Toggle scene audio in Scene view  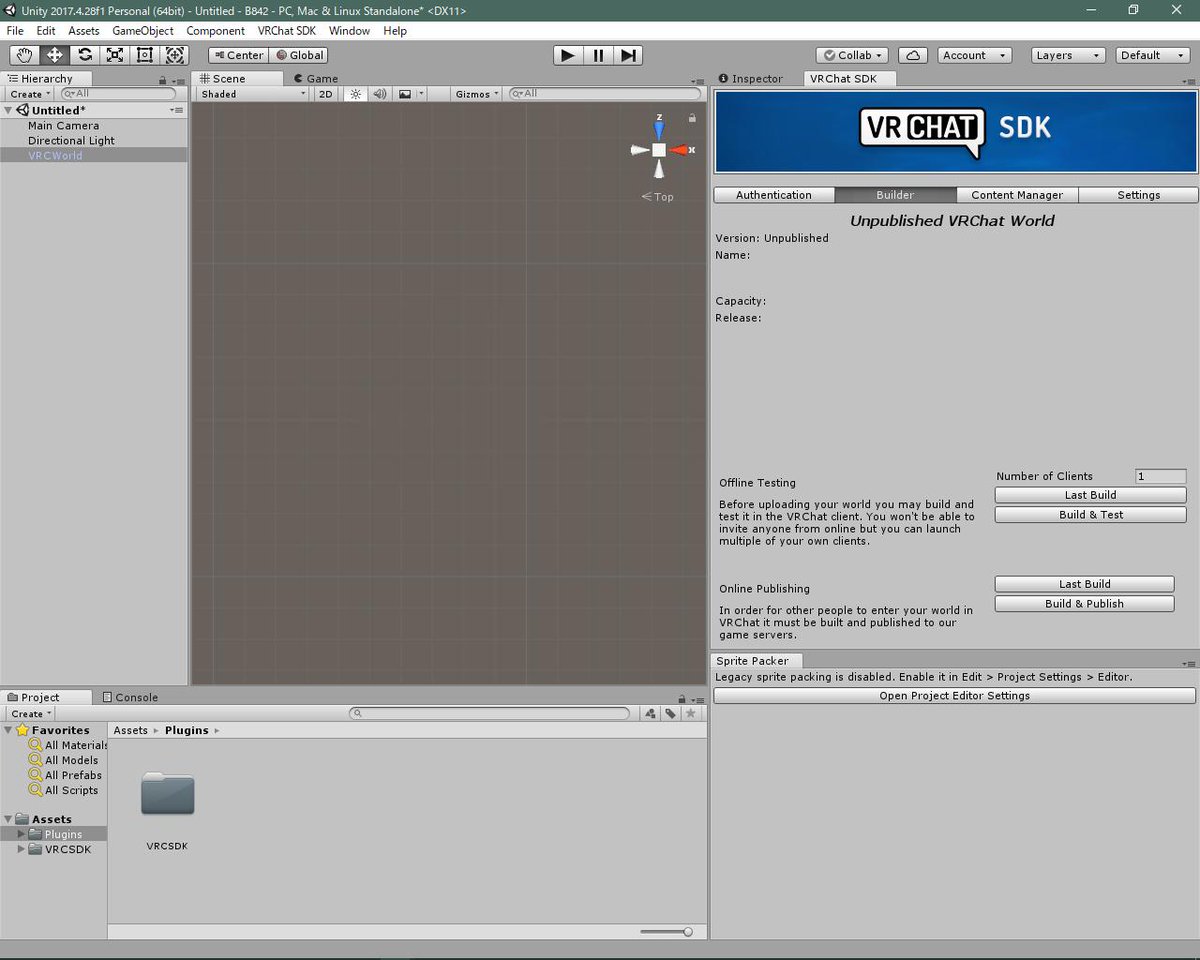pos(380,94)
